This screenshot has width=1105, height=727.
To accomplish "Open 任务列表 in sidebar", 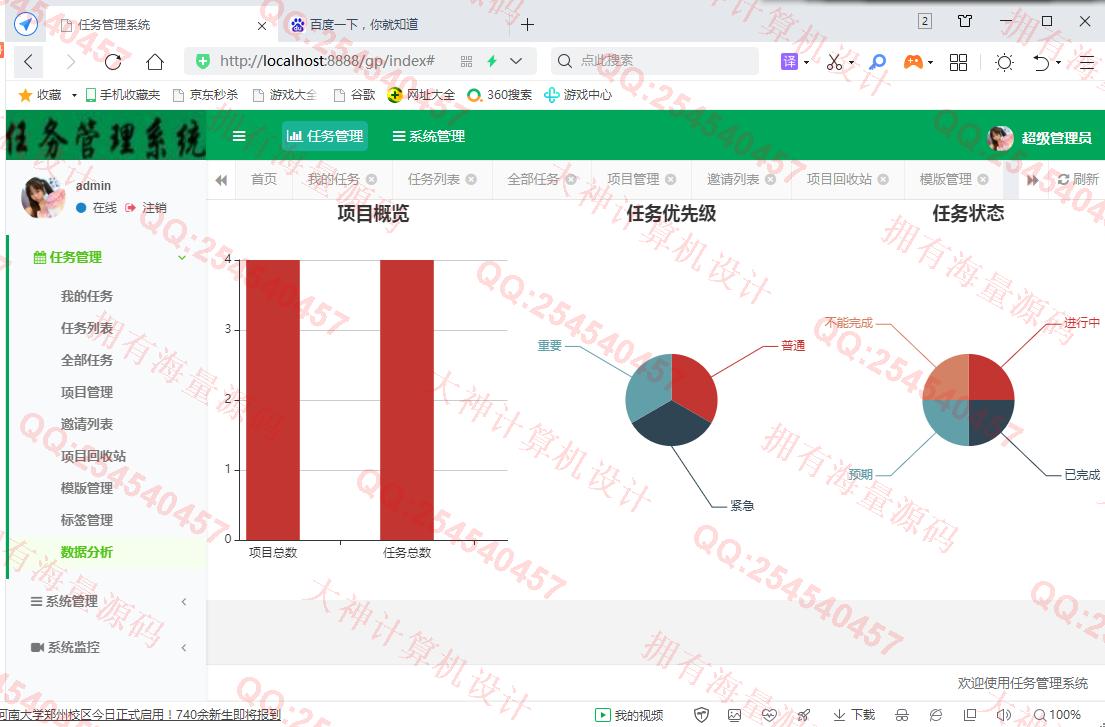I will coord(87,328).
